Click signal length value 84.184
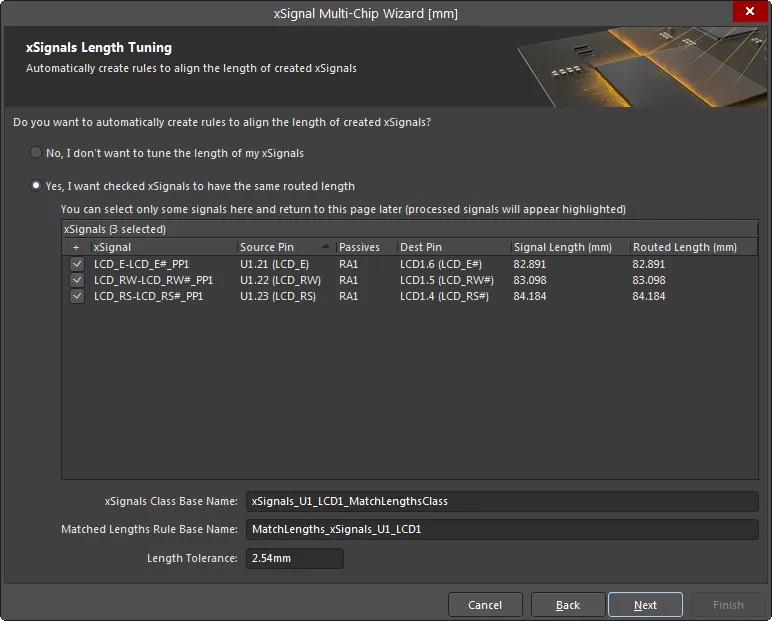The width and height of the screenshot is (772, 621). pyautogui.click(x=530, y=296)
